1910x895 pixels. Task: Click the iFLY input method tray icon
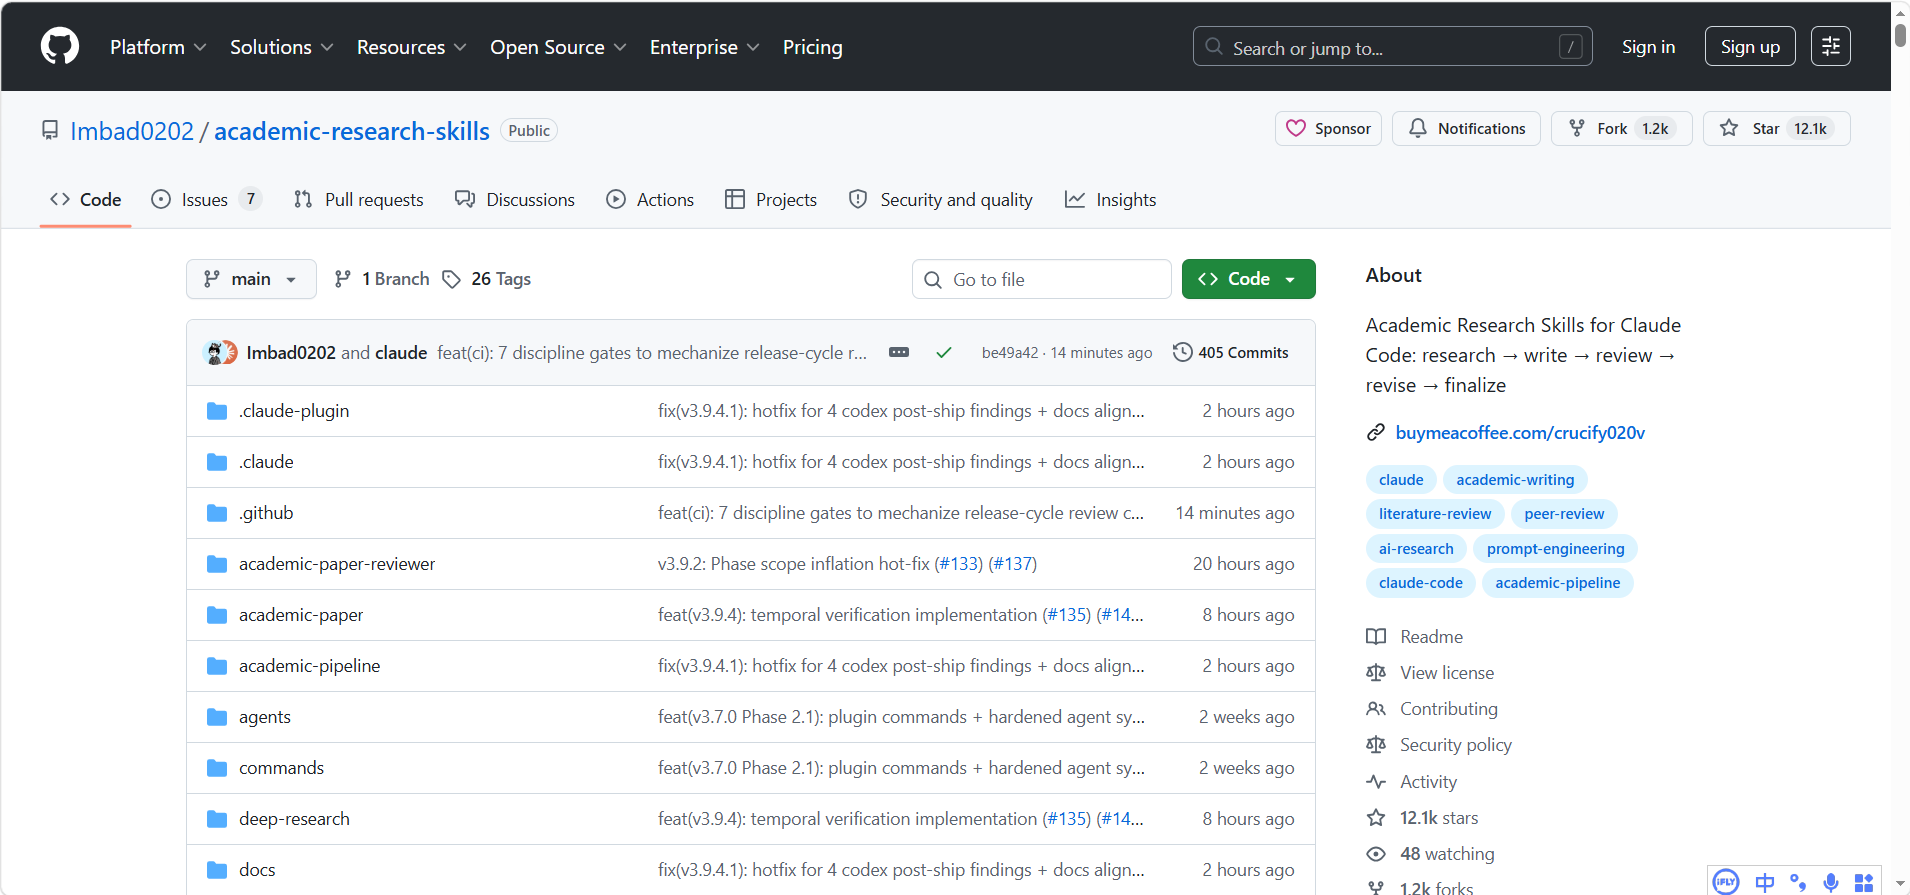click(x=1726, y=882)
